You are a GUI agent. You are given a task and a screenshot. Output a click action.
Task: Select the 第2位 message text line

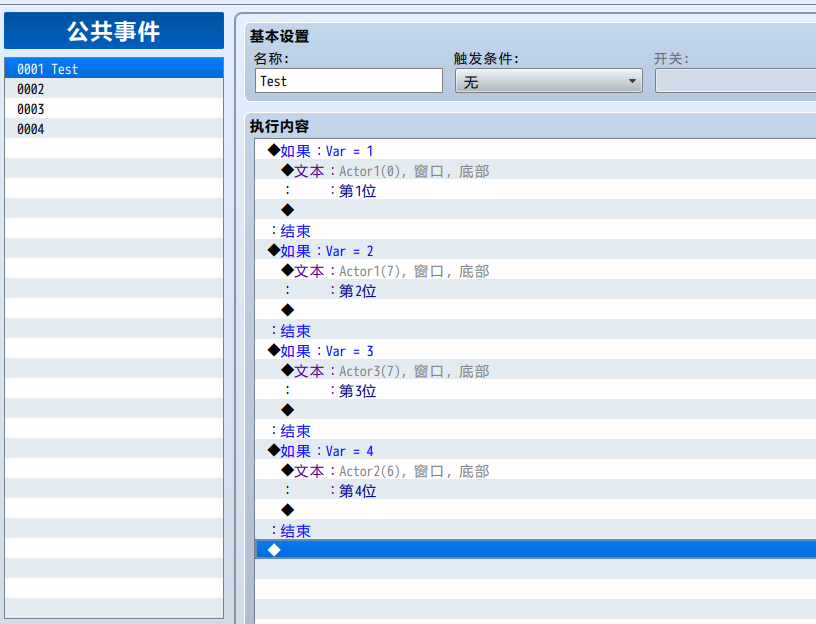point(536,290)
